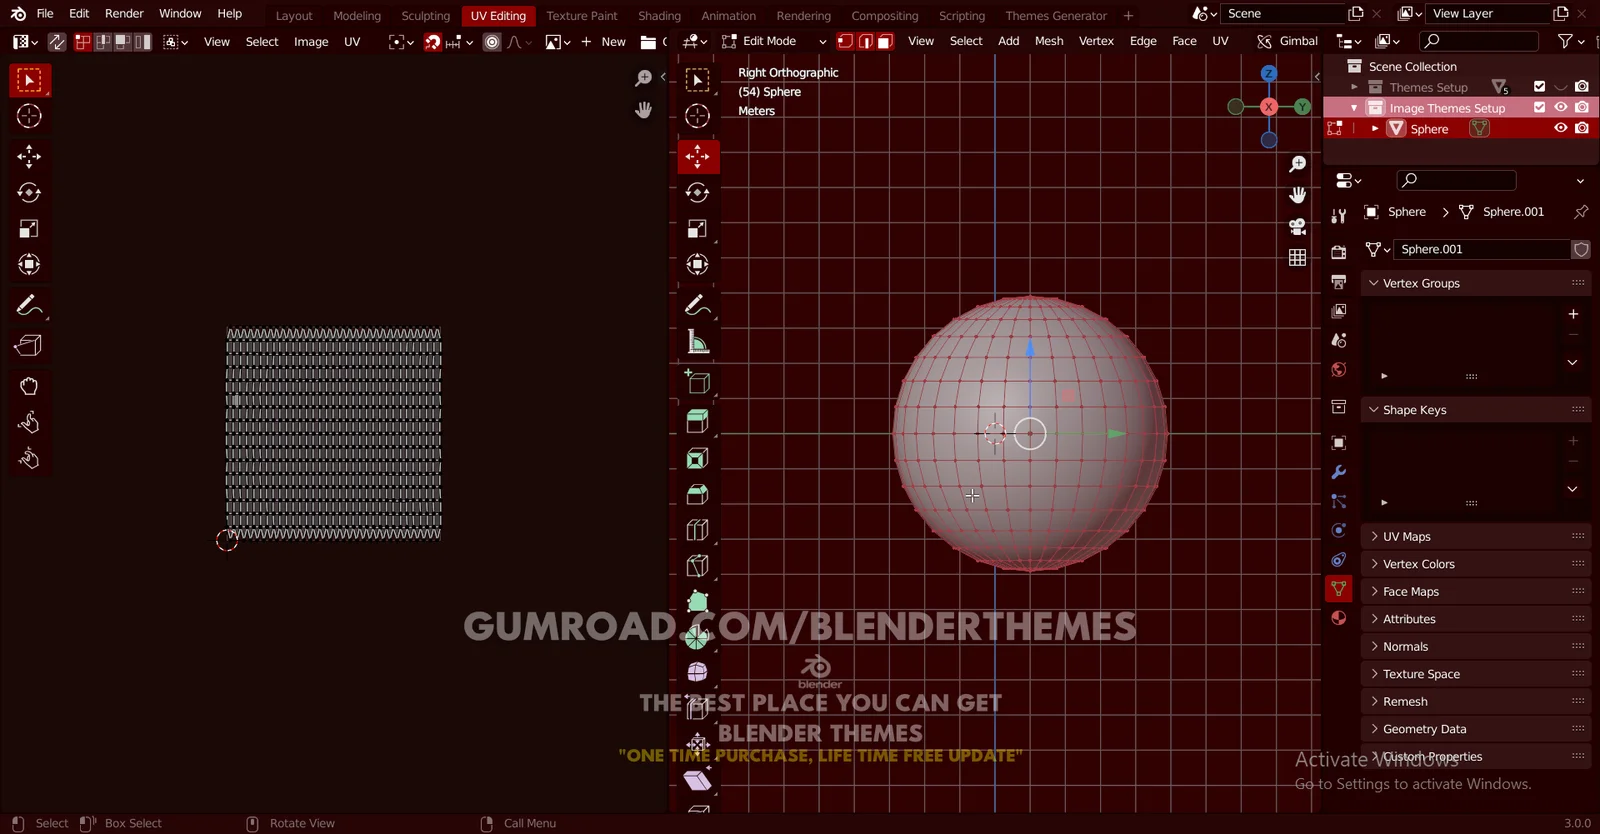Activate the UV editor Rotate tool
1600x834 pixels.
[x=29, y=192]
